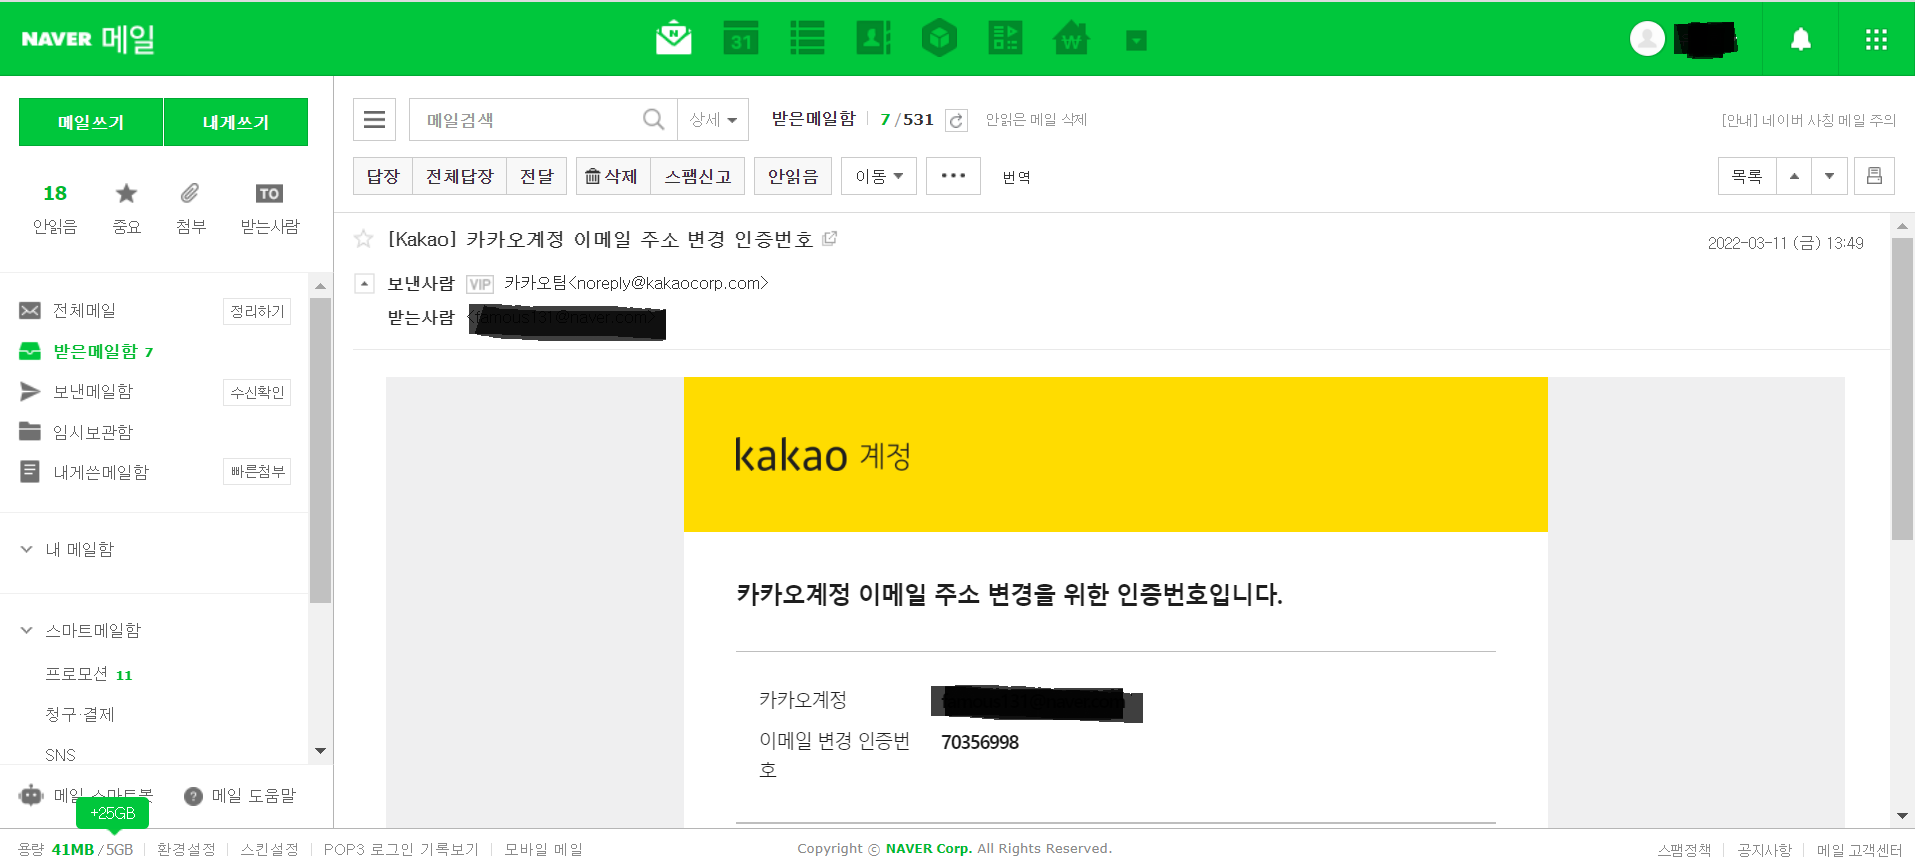This screenshot has width=1915, height=867.
Task: Open the Office documents icon in header
Action: [x=1005, y=39]
